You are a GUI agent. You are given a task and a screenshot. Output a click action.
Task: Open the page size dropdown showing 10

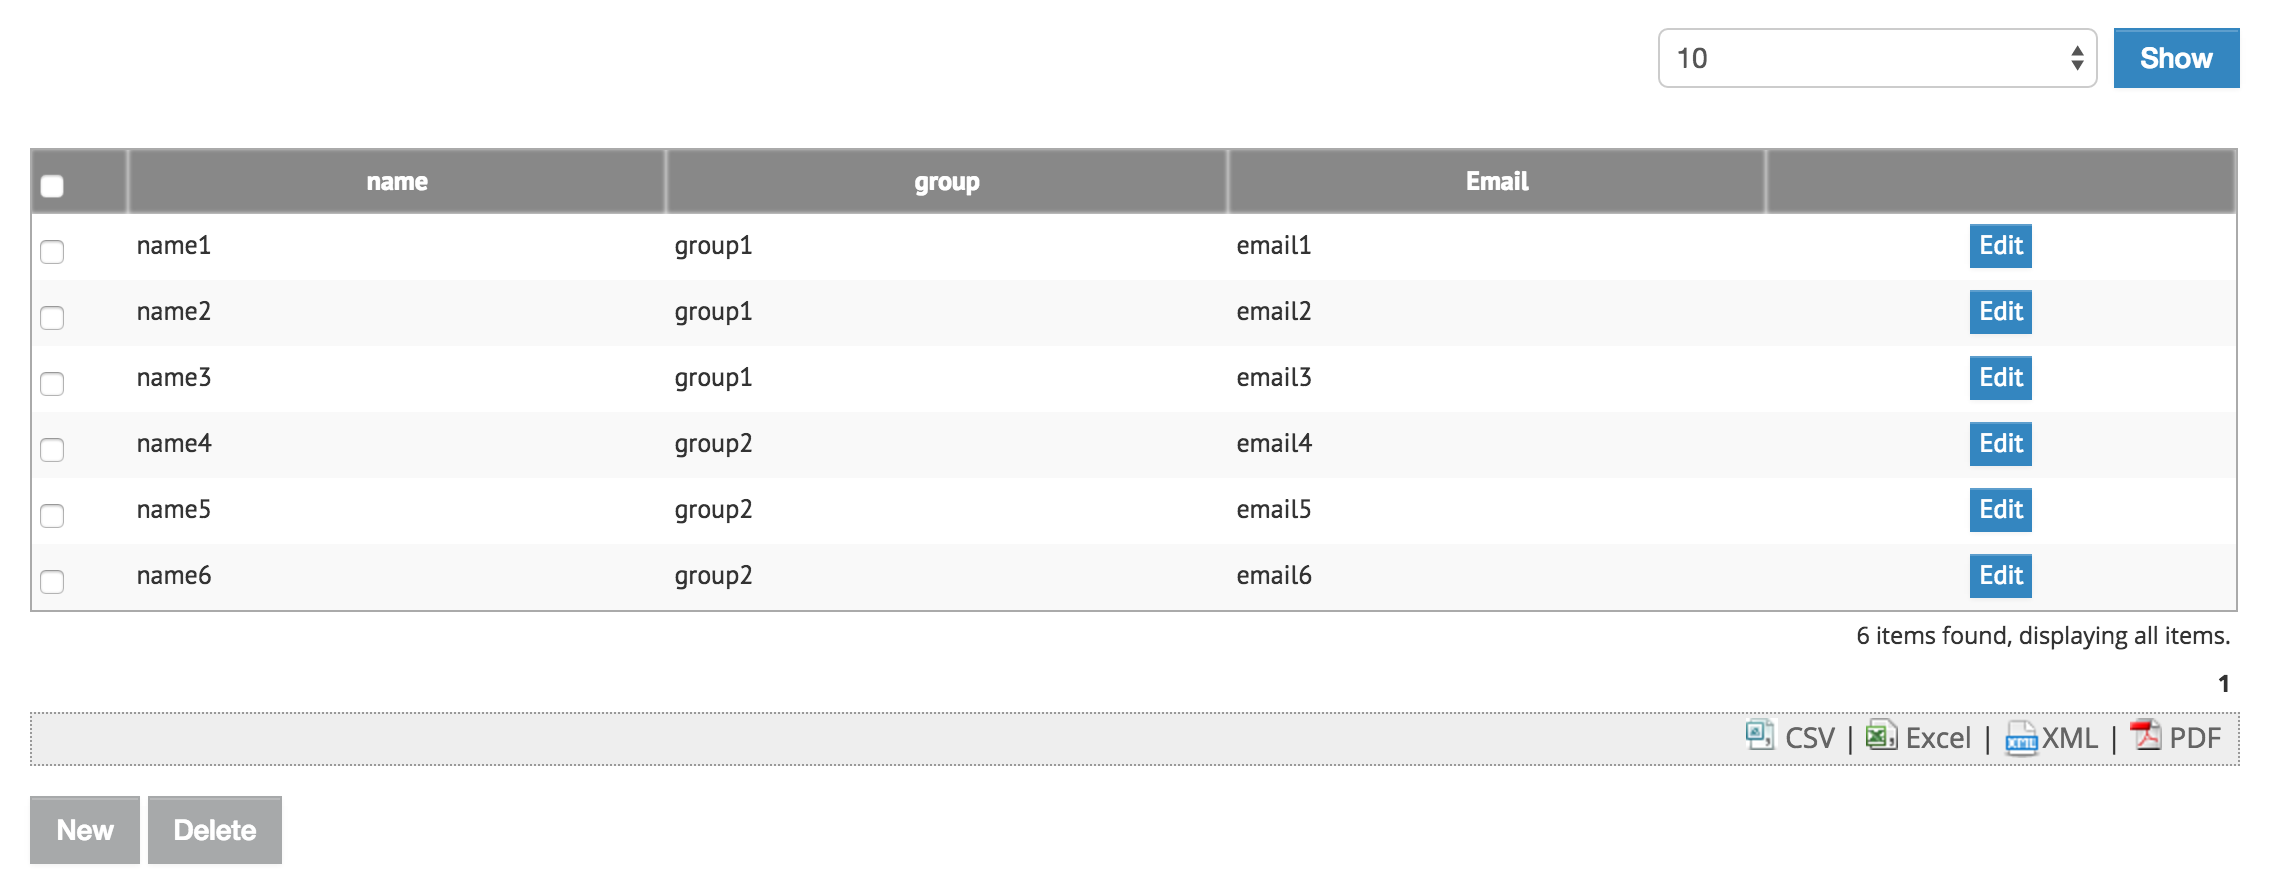[1876, 58]
